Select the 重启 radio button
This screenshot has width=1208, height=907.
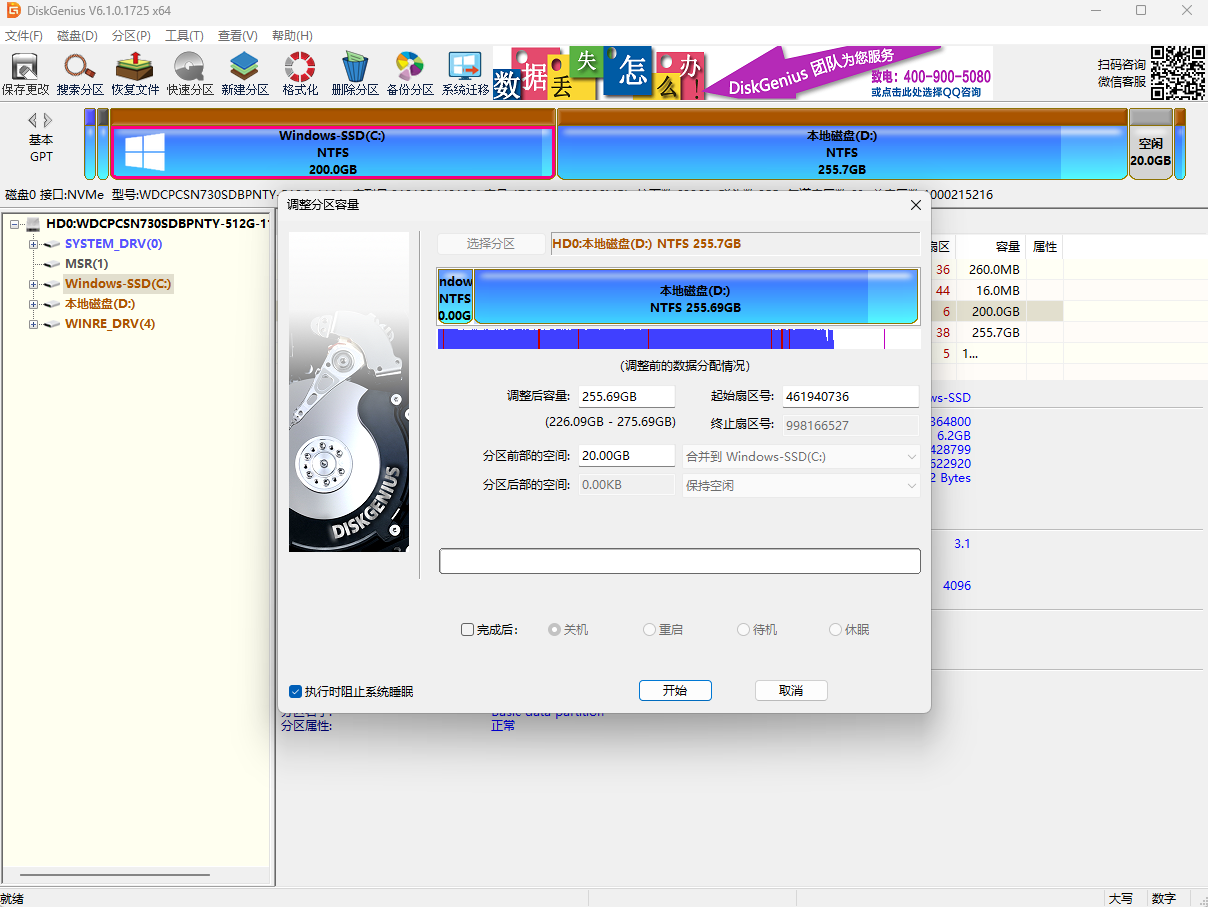tap(650, 630)
